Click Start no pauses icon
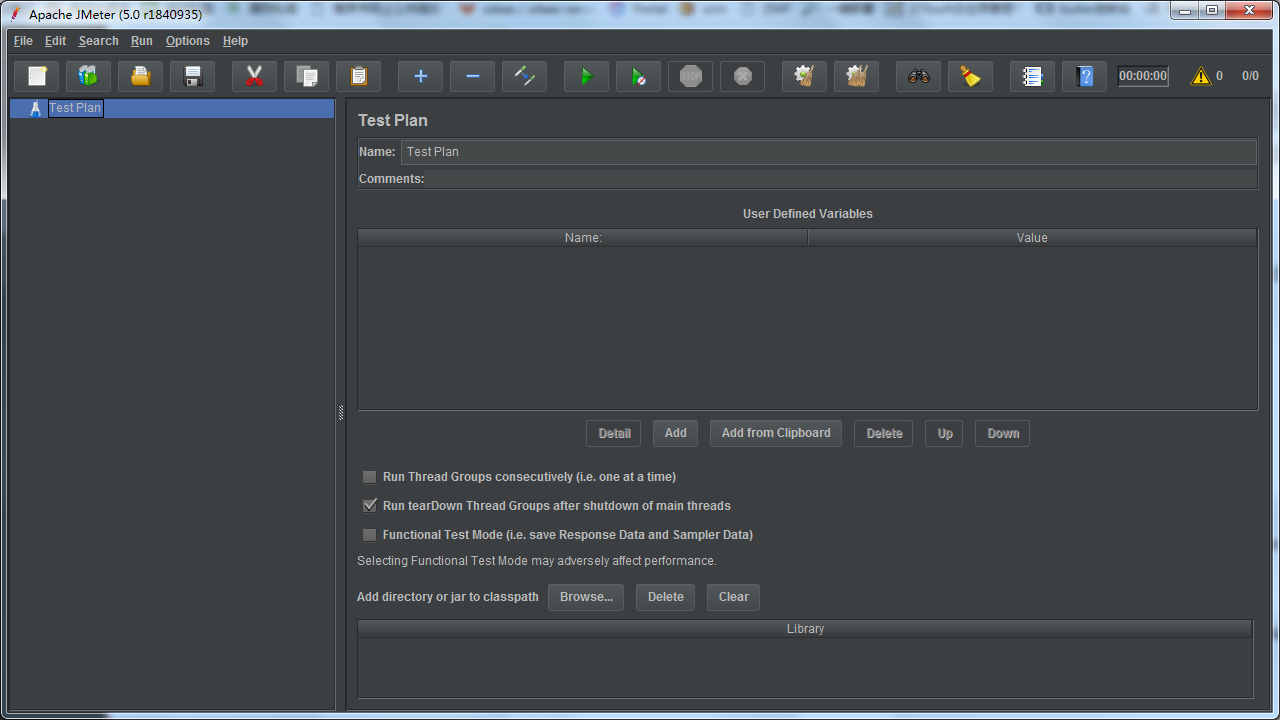This screenshot has width=1280, height=720. tap(639, 76)
